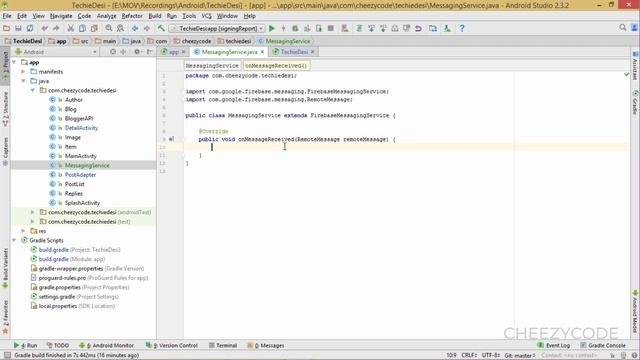Click the Debug bug icon

coord(295,28)
